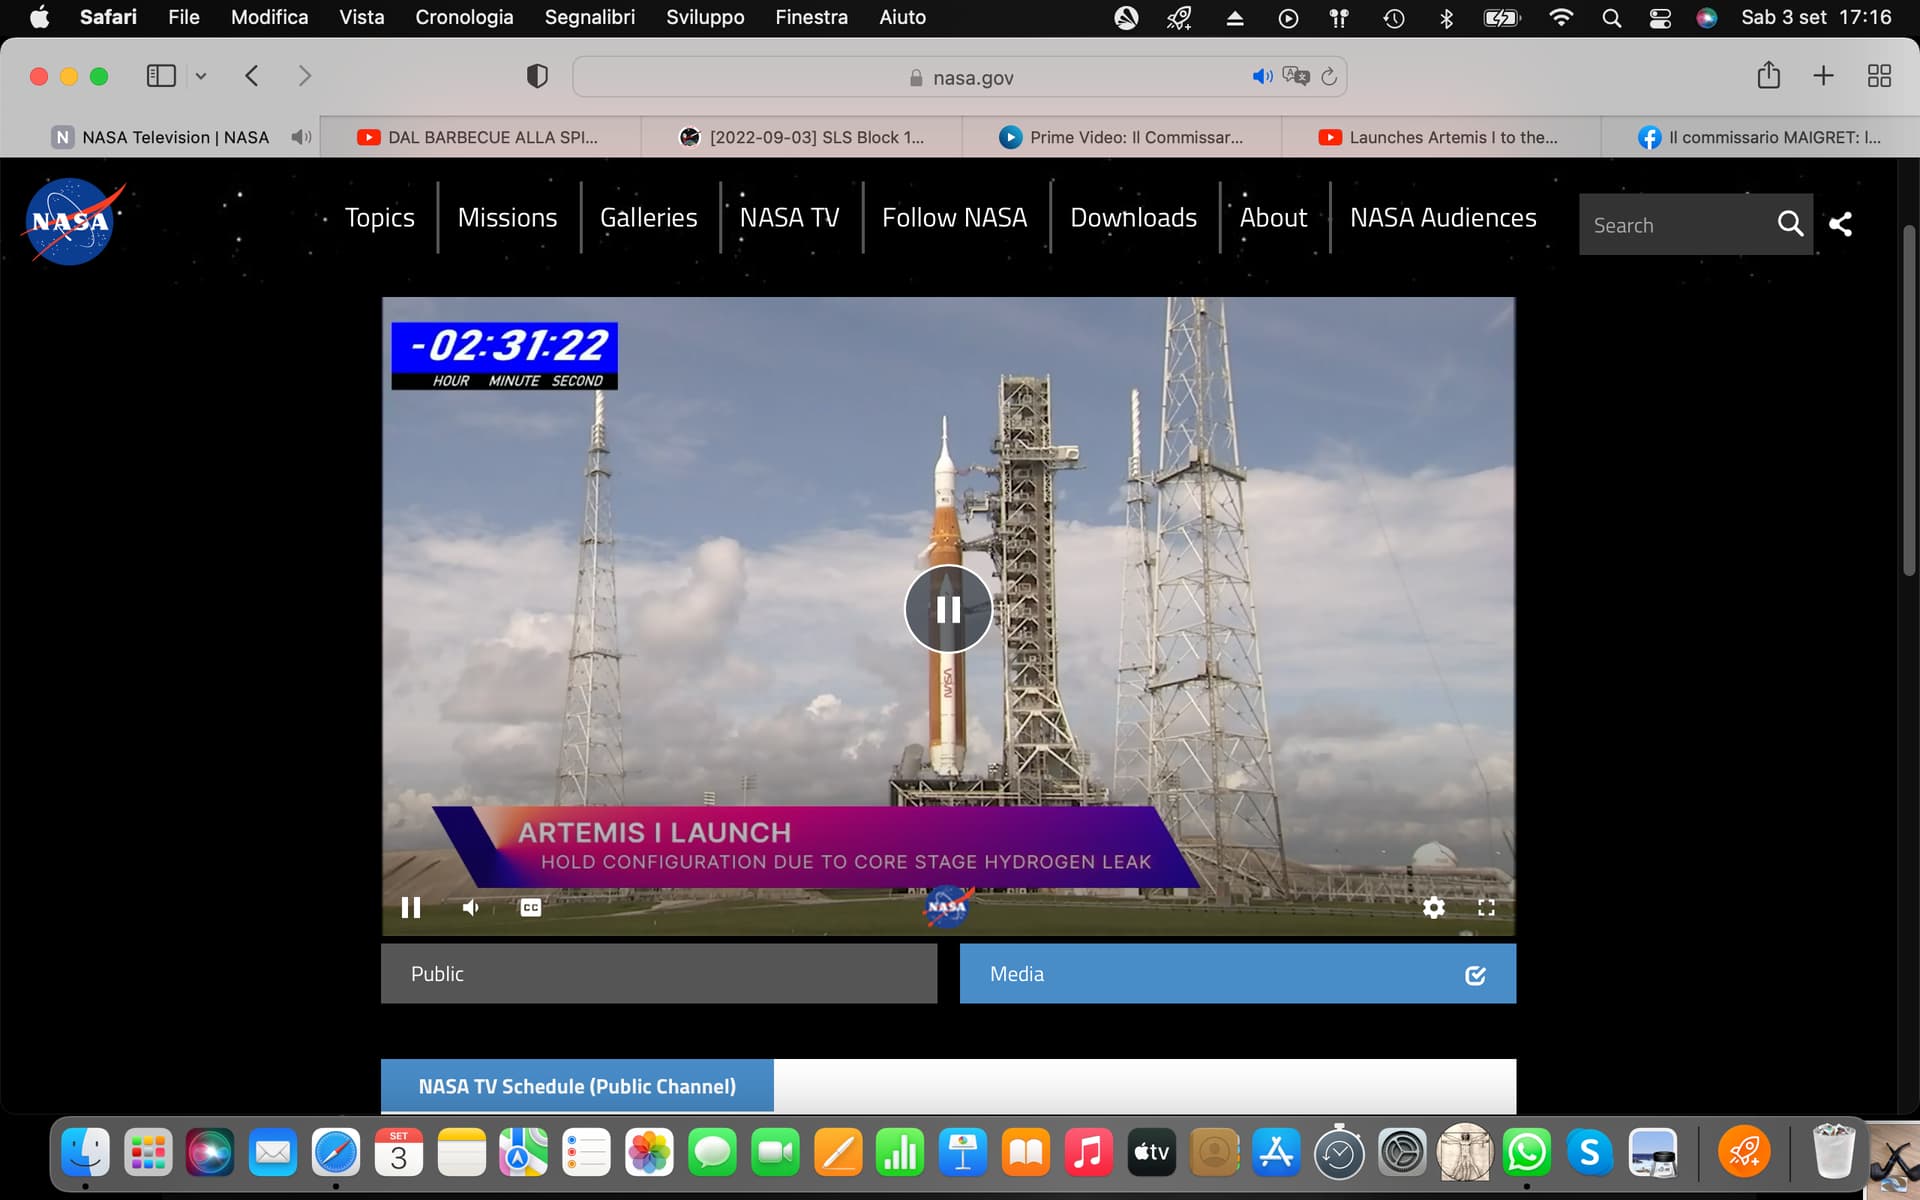This screenshot has width=1920, height=1200.
Task: Switch to Launches Artemis I tab
Action: coord(1440,137)
